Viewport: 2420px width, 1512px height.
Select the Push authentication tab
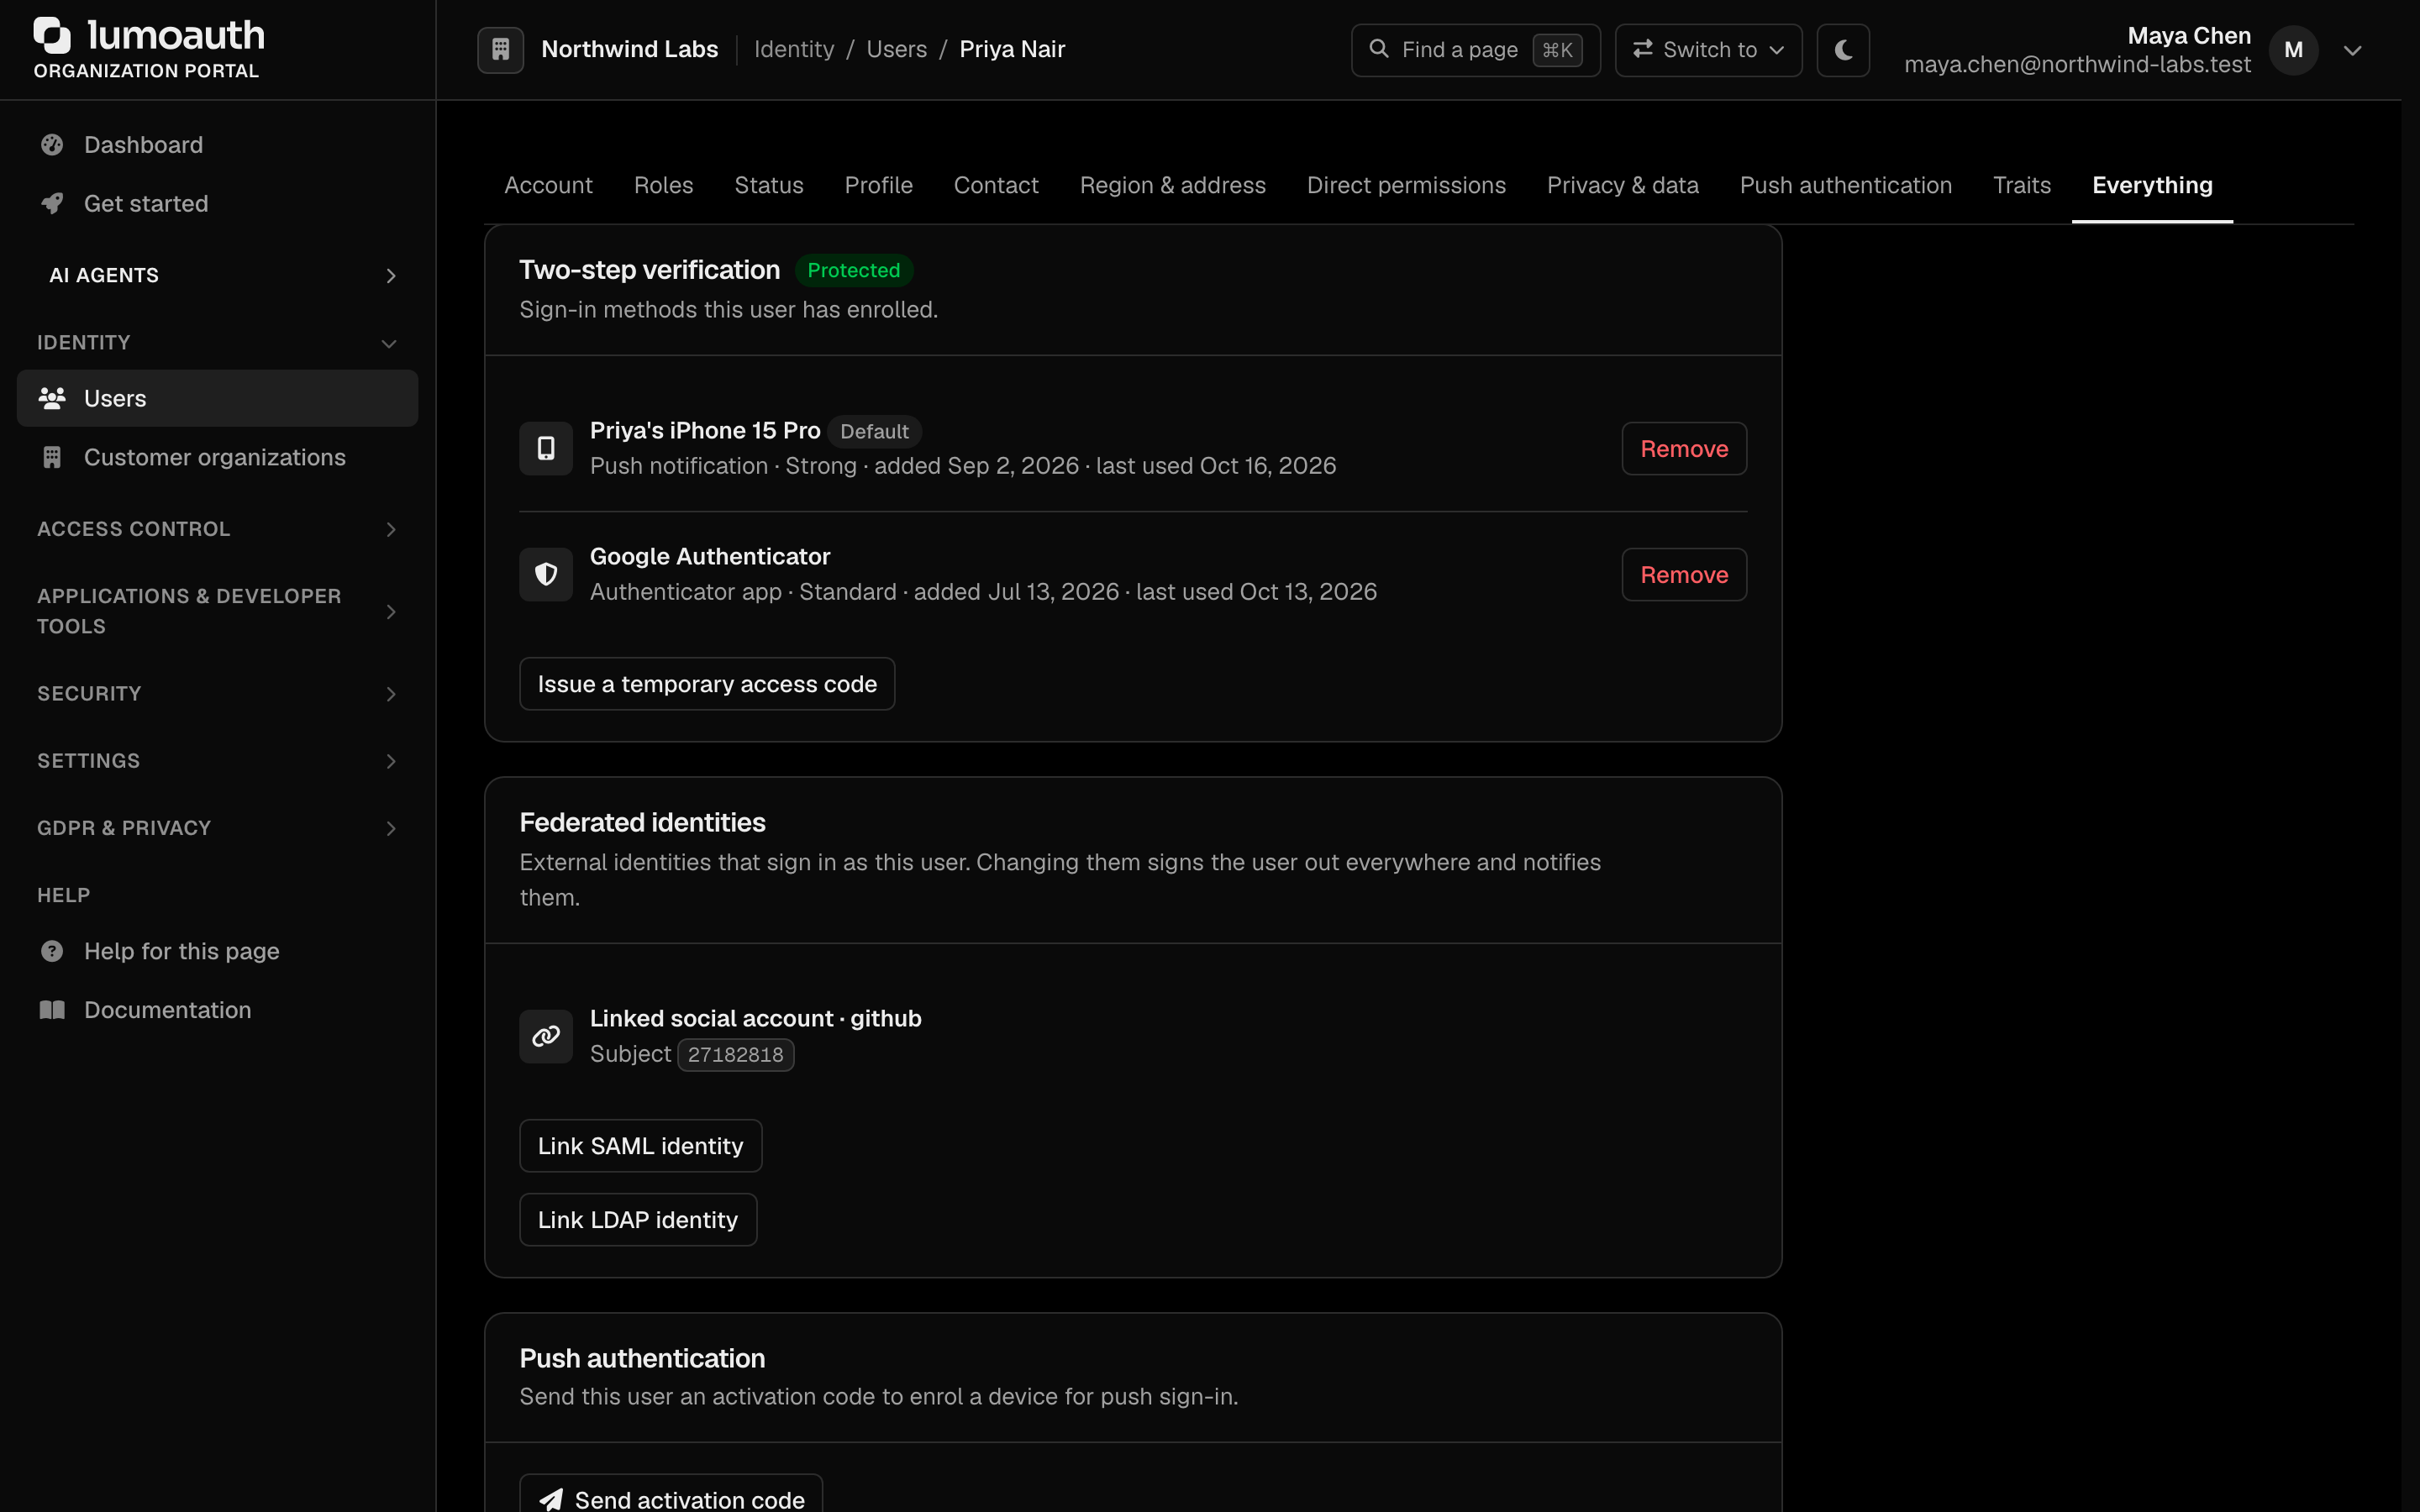coord(1845,185)
